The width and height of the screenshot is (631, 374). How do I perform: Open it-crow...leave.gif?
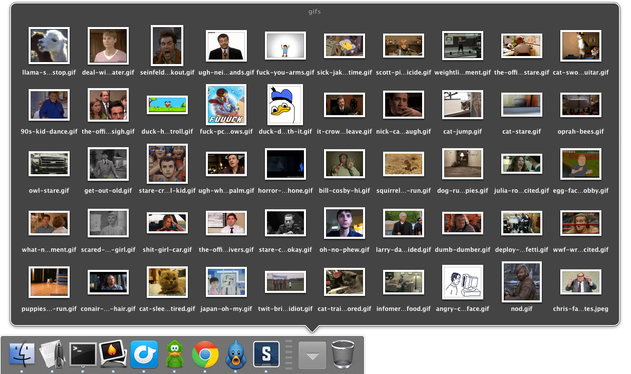[x=344, y=105]
